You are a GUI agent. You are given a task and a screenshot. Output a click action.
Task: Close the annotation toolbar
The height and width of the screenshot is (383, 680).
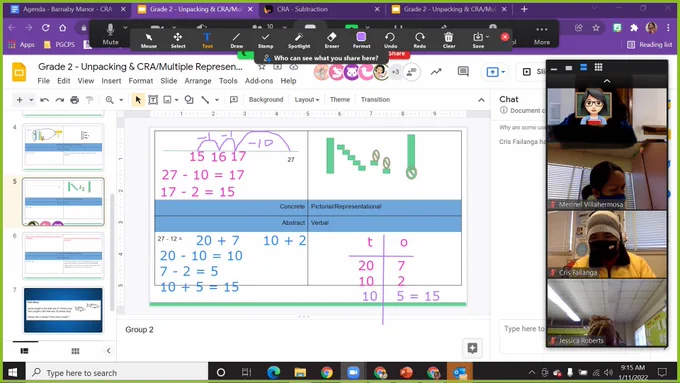click(505, 37)
